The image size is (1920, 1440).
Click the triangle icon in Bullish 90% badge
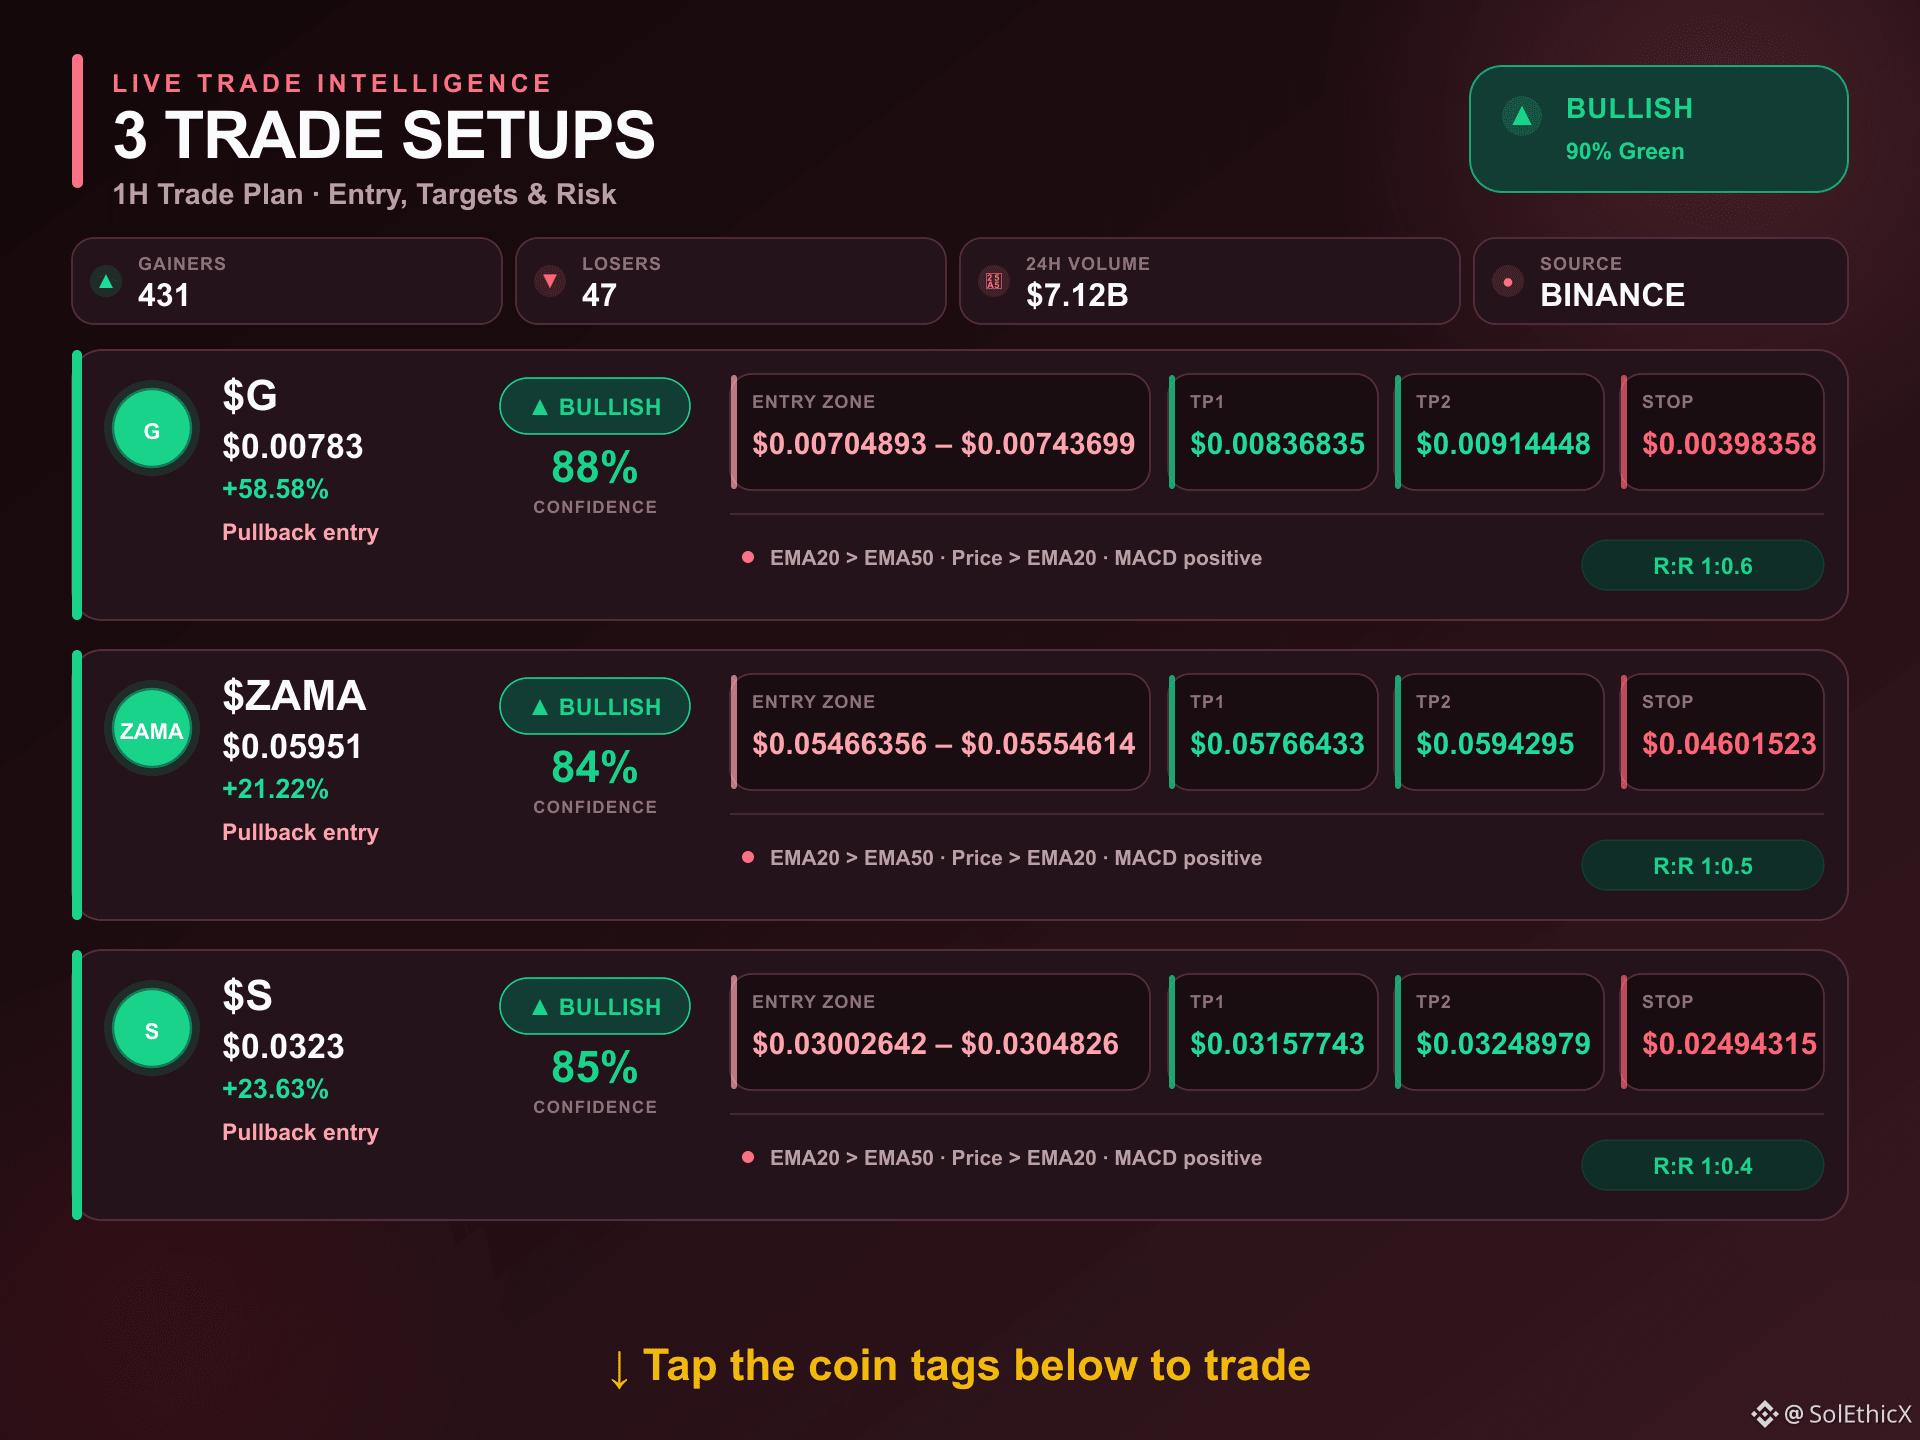click(1522, 116)
